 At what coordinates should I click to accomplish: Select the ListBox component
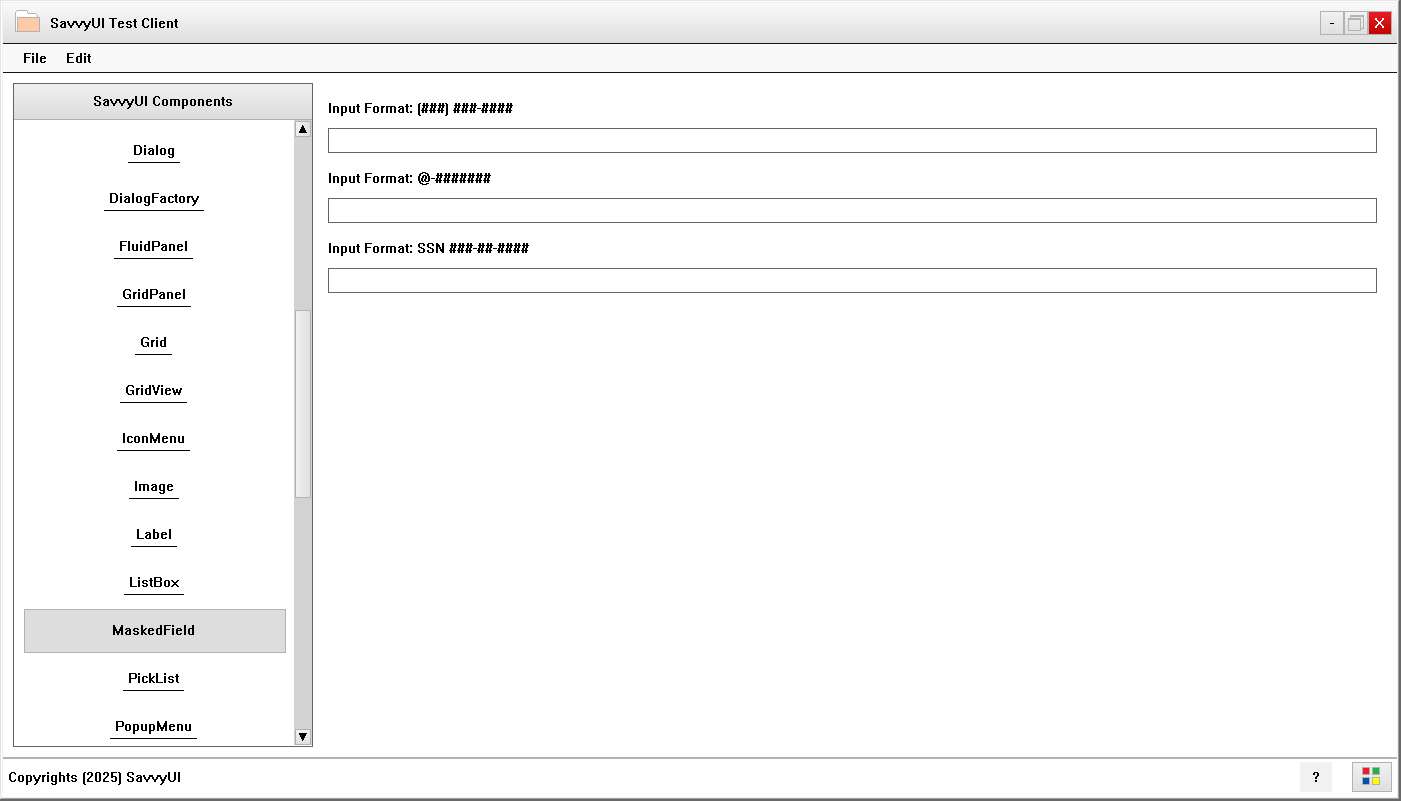(x=153, y=582)
